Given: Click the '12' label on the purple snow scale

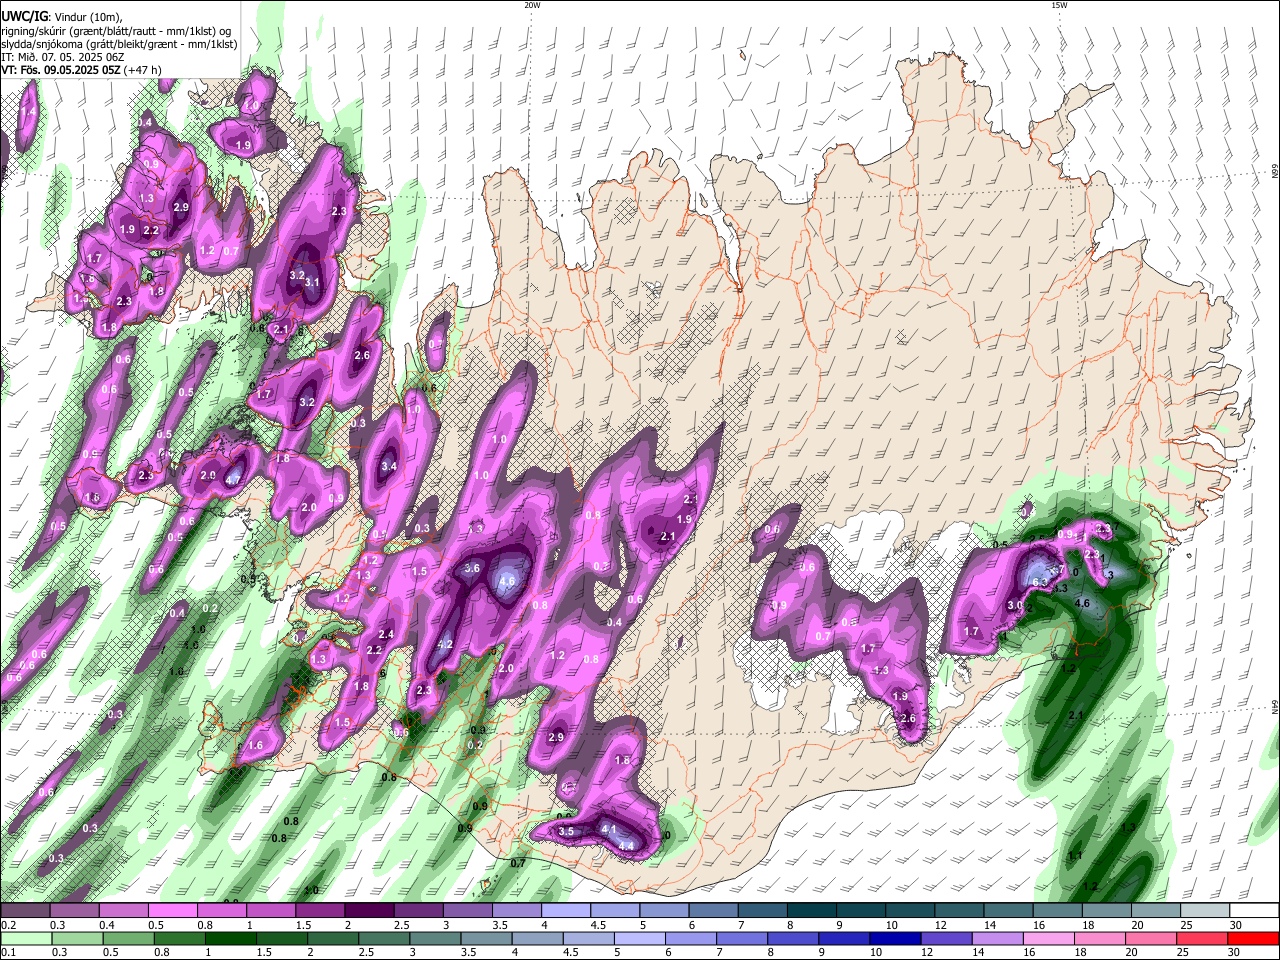Looking at the screenshot, I should (939, 926).
